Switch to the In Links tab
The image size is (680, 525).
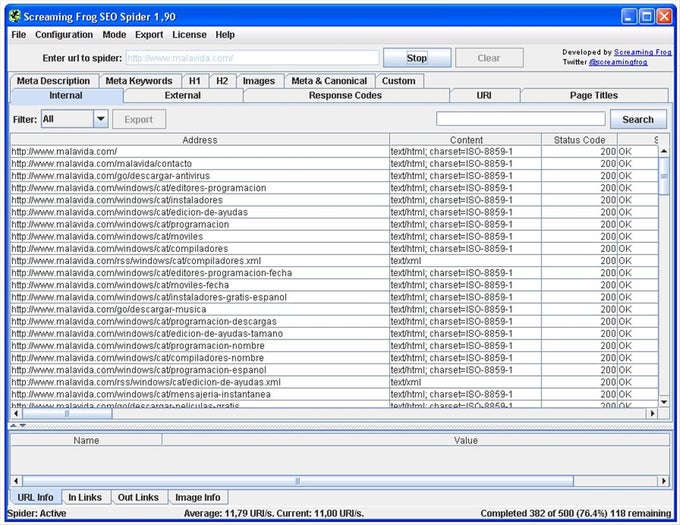click(85, 497)
